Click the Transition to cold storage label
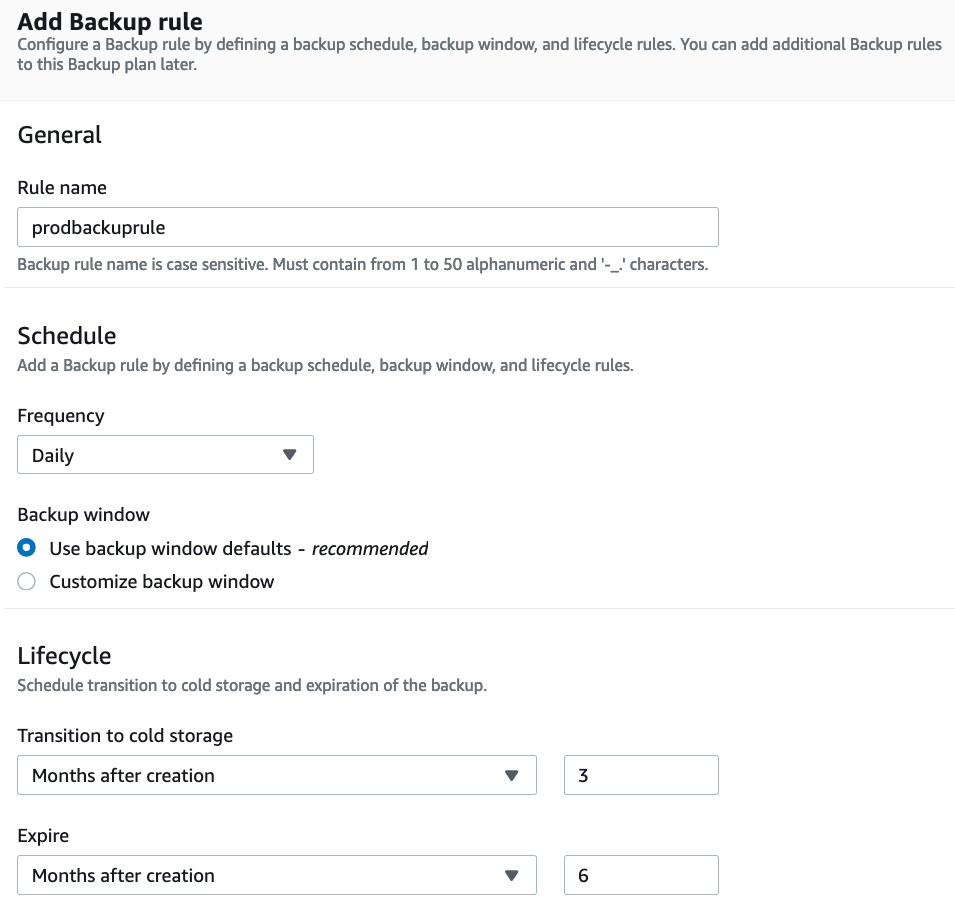The height and width of the screenshot is (908, 955). (x=125, y=735)
